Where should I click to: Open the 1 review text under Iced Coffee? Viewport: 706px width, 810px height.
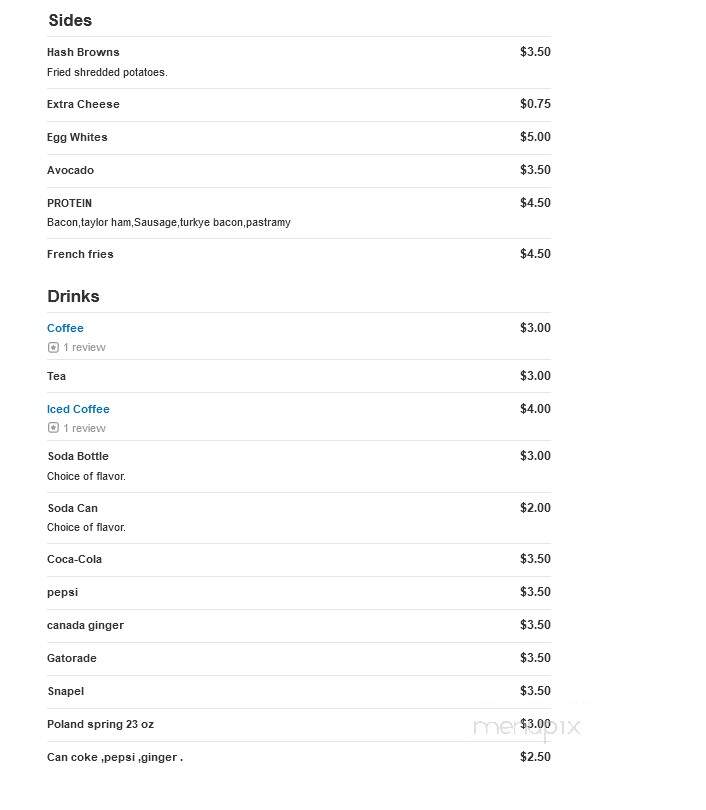[84, 428]
